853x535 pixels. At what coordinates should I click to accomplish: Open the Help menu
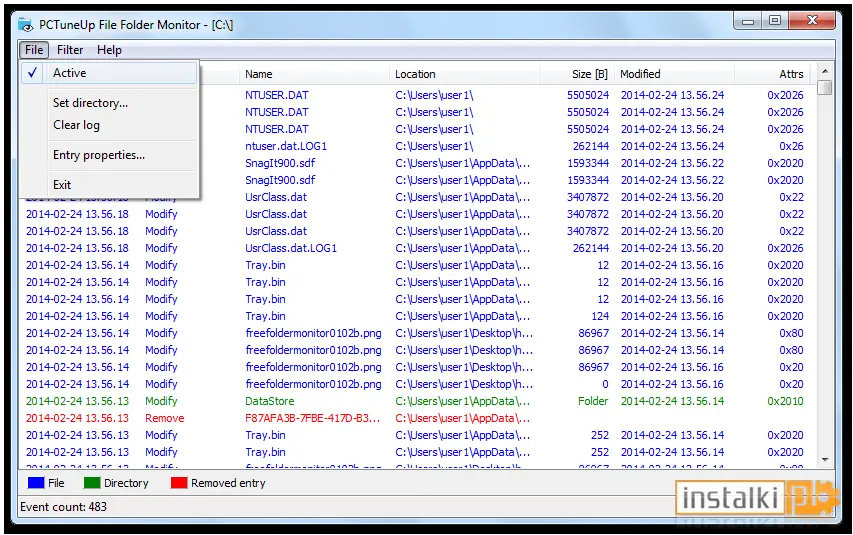point(109,50)
